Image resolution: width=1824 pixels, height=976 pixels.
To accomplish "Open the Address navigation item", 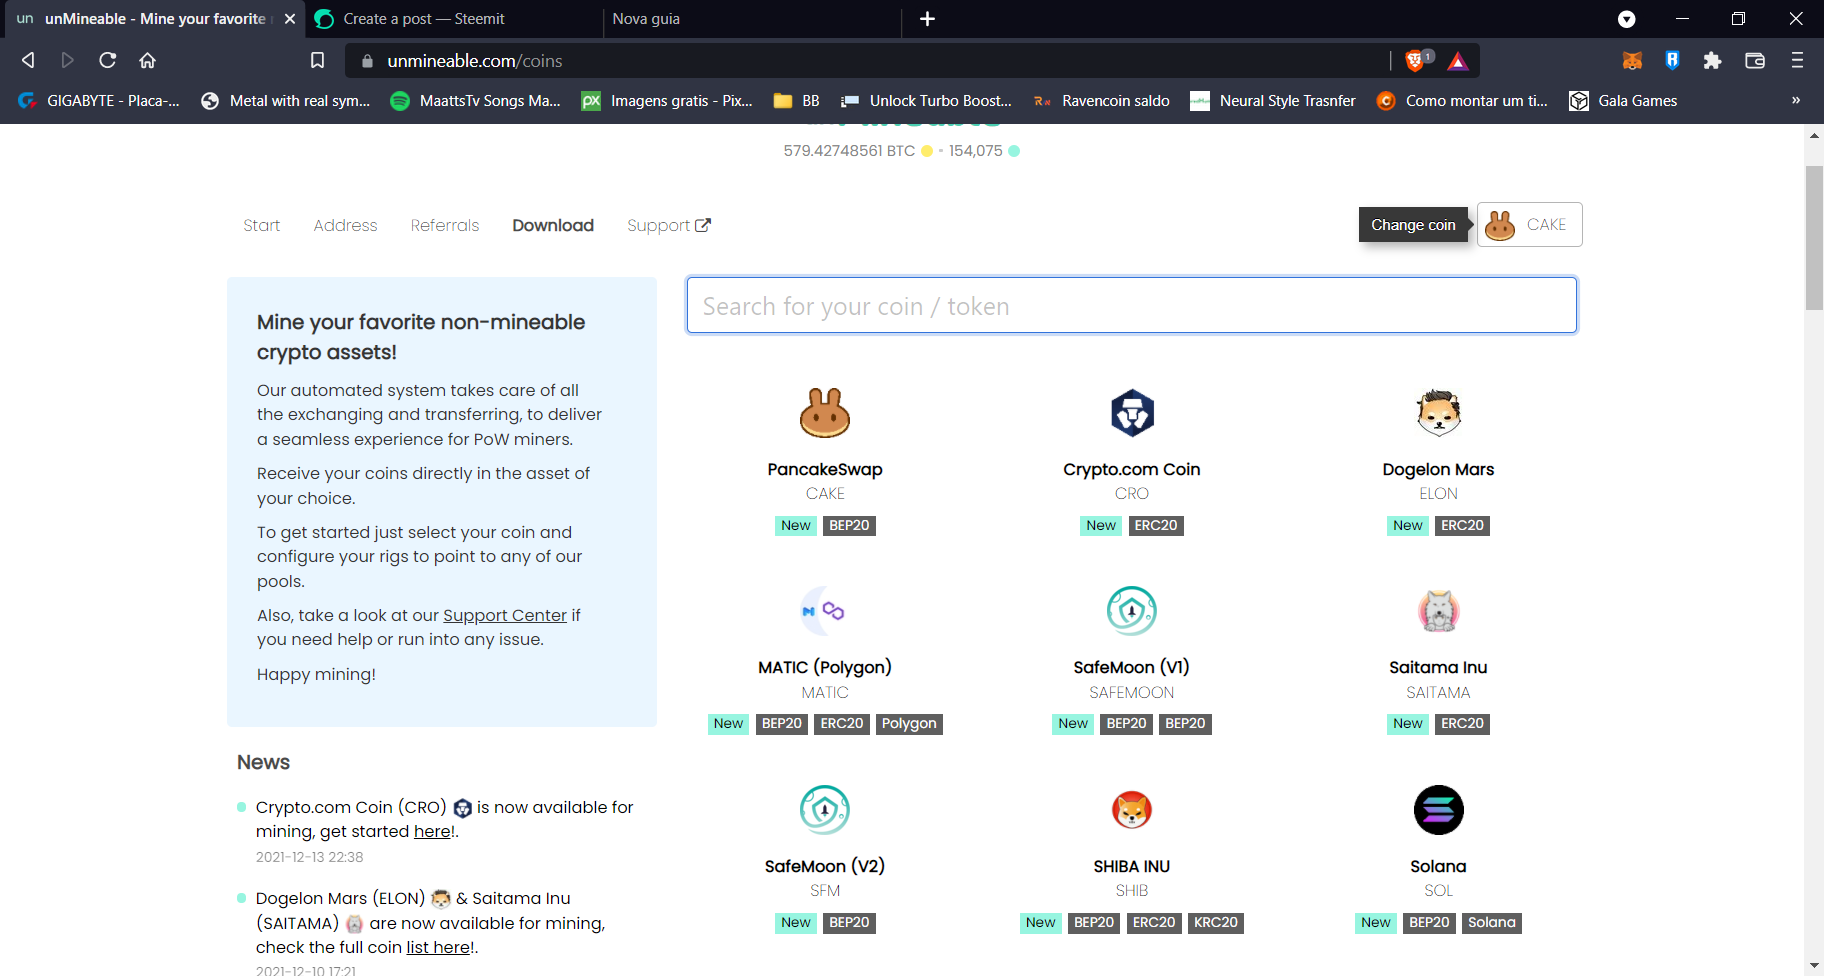I will pyautogui.click(x=345, y=226).
